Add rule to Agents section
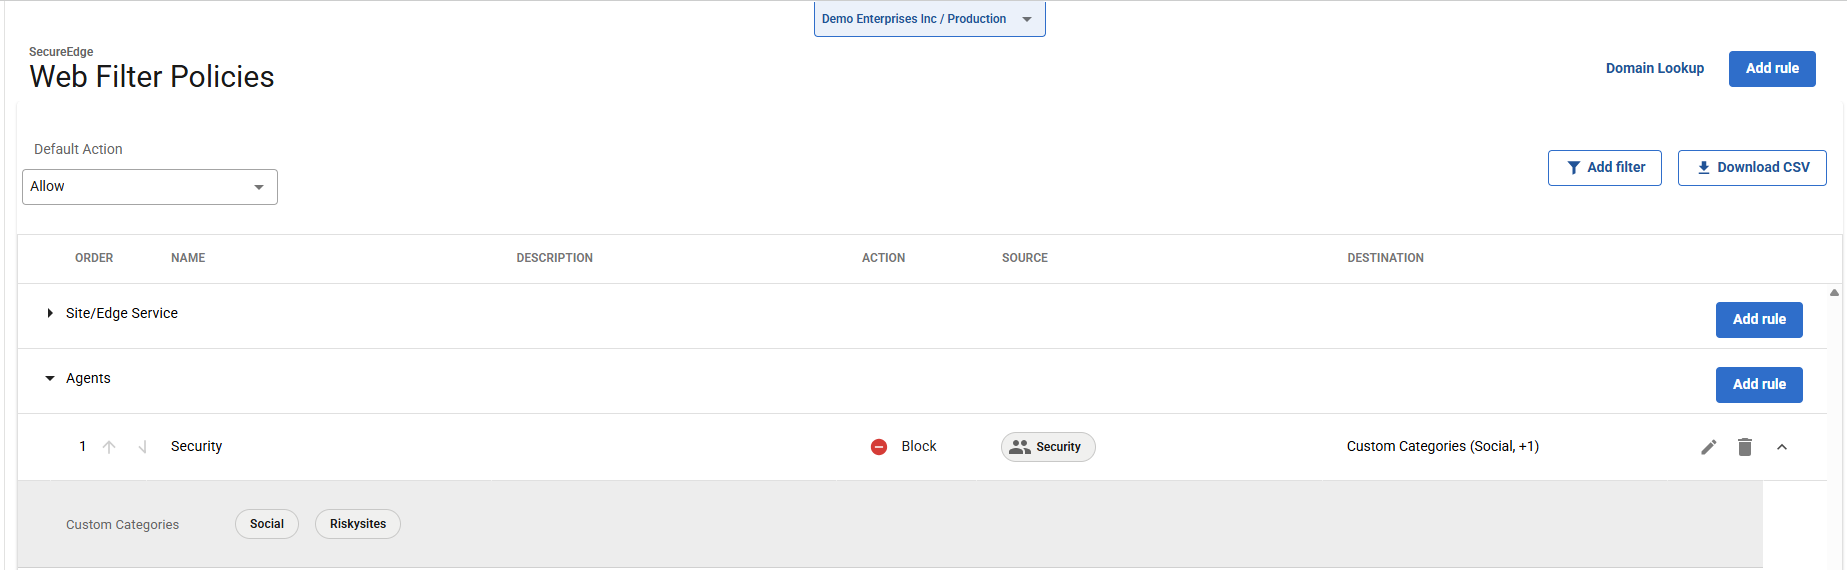The image size is (1847, 570). pos(1758,384)
